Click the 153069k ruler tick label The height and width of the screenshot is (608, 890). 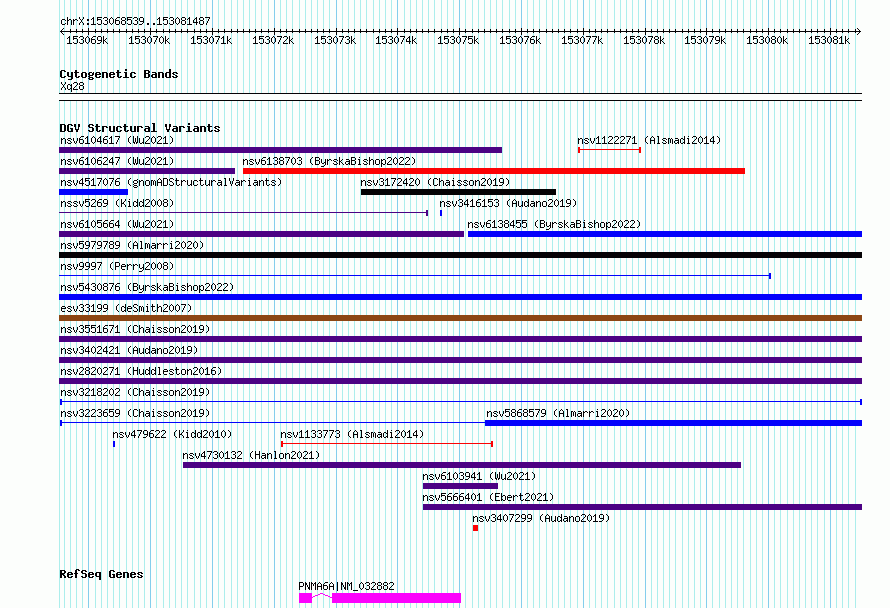[x=87, y=40]
